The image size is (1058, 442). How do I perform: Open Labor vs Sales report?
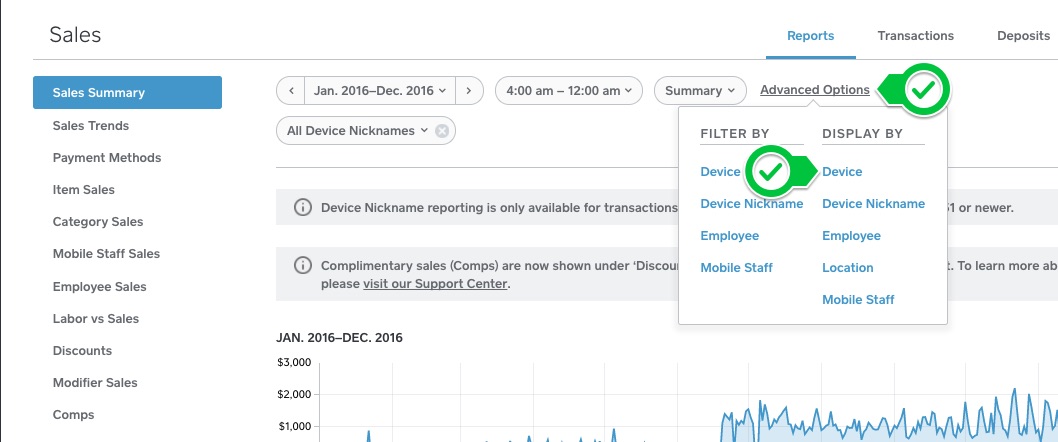pos(96,319)
